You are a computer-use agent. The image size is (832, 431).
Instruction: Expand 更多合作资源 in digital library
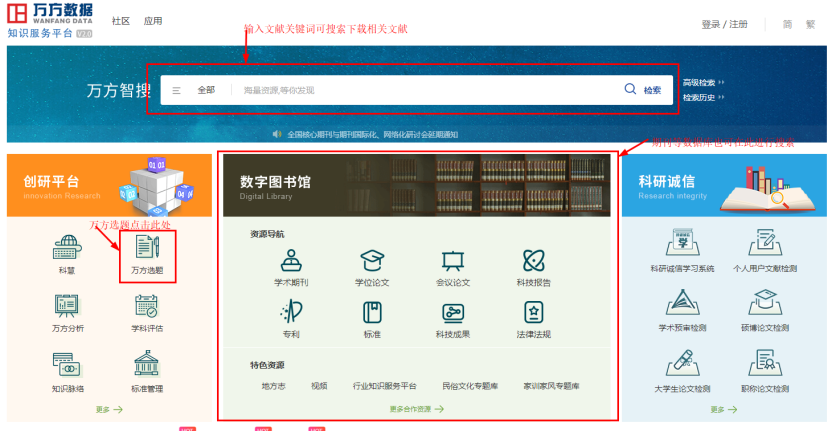point(414,409)
